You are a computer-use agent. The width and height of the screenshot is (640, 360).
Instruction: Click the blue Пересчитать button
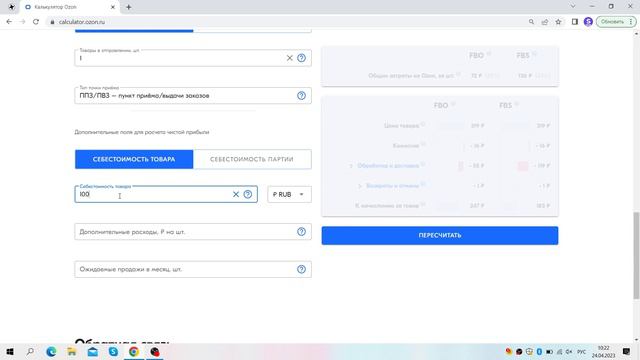440,236
